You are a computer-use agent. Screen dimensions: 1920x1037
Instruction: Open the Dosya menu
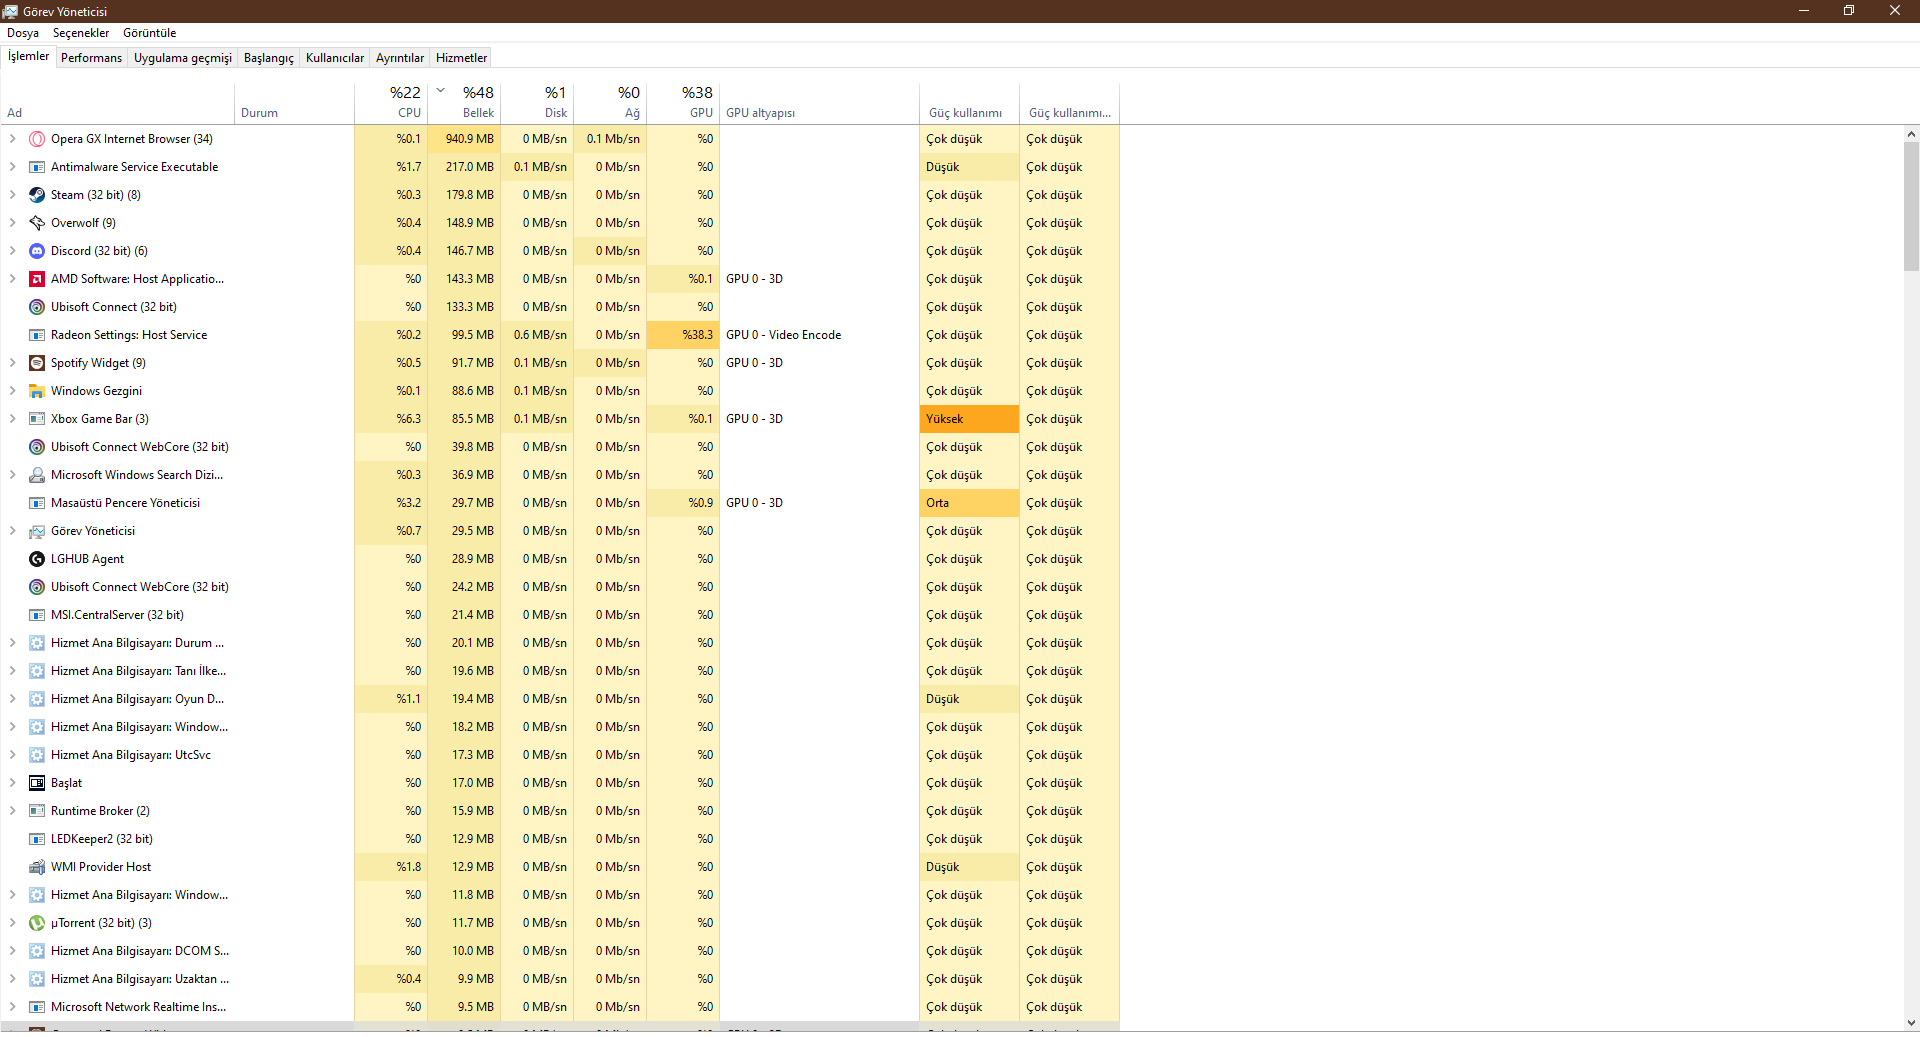tap(23, 33)
